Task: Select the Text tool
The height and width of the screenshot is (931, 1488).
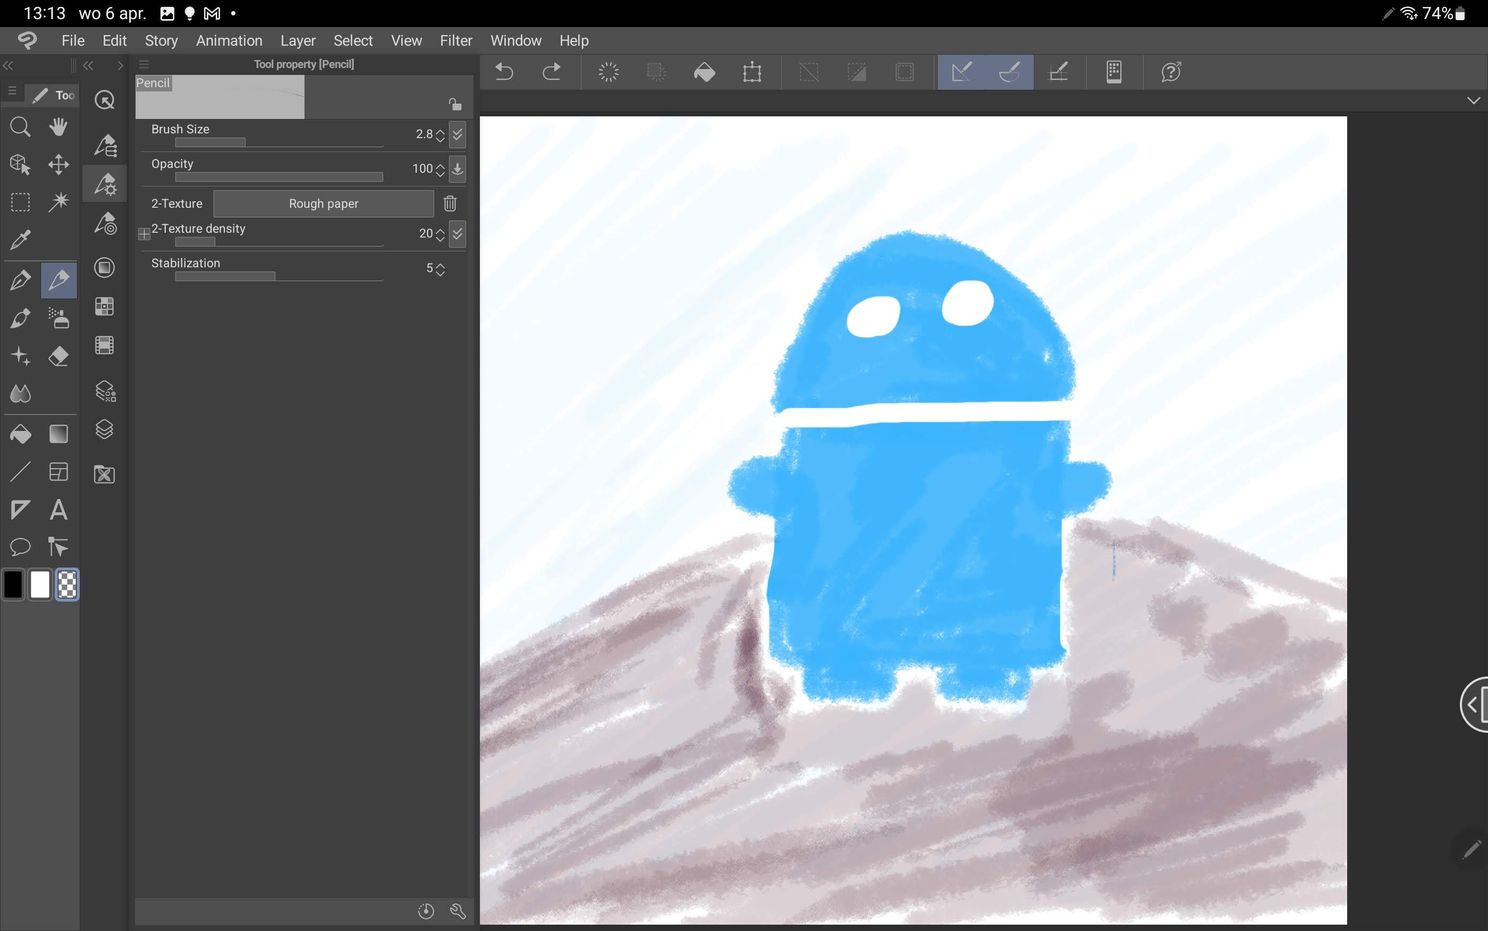Action: pos(59,510)
